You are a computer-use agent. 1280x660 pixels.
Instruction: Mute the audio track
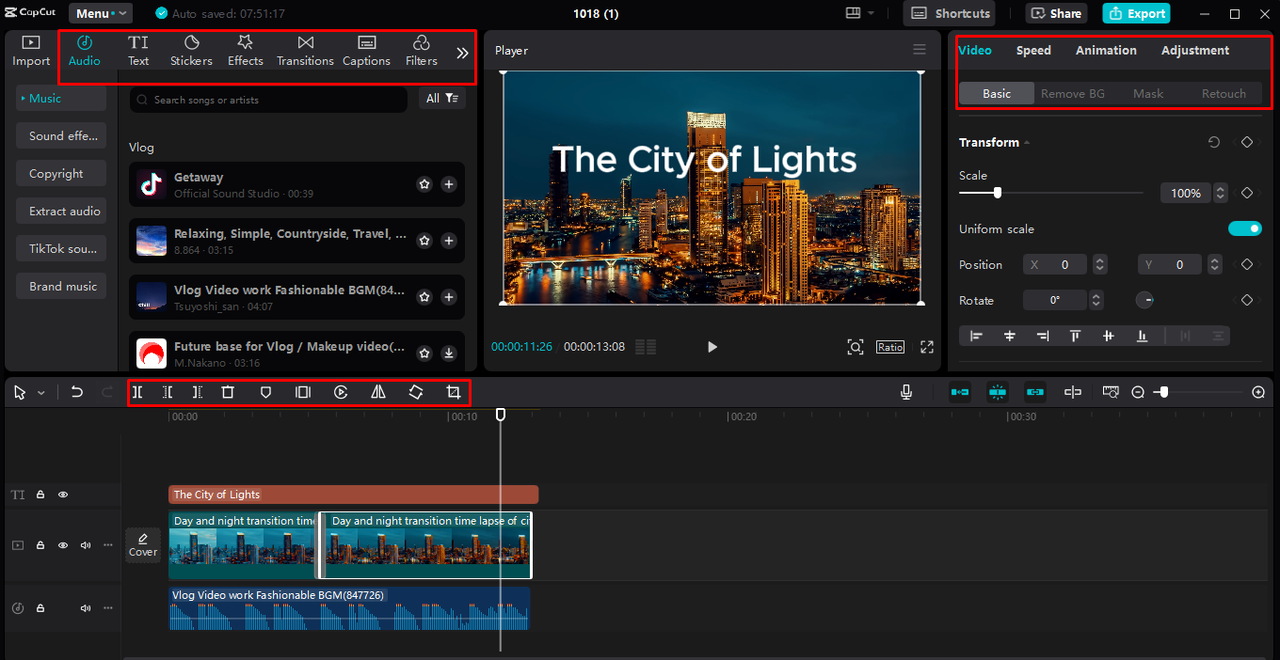(x=85, y=608)
